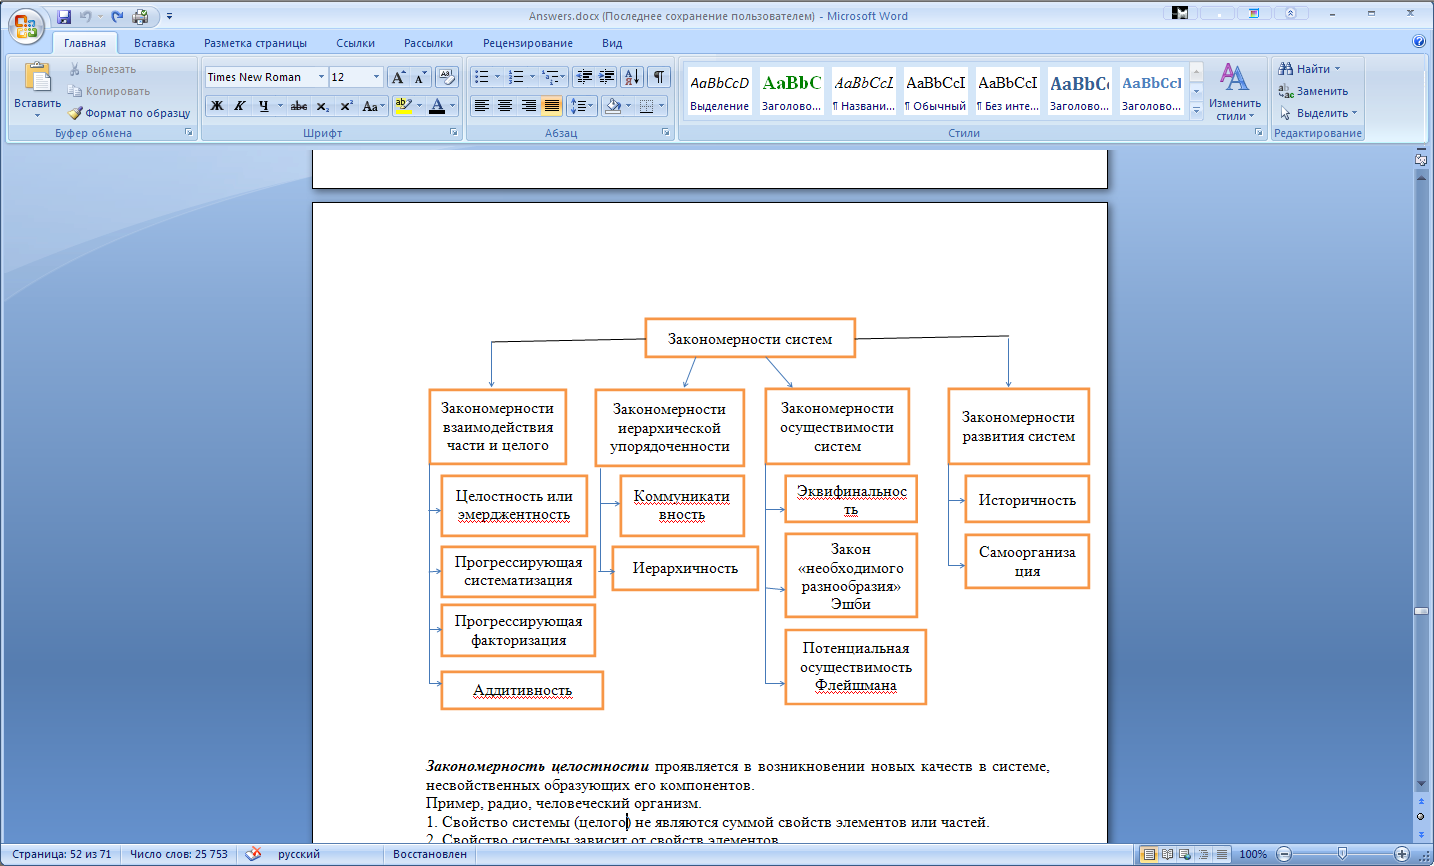This screenshot has width=1434, height=866.
Task: Click the quick print icon in title bar
Action: click(140, 16)
